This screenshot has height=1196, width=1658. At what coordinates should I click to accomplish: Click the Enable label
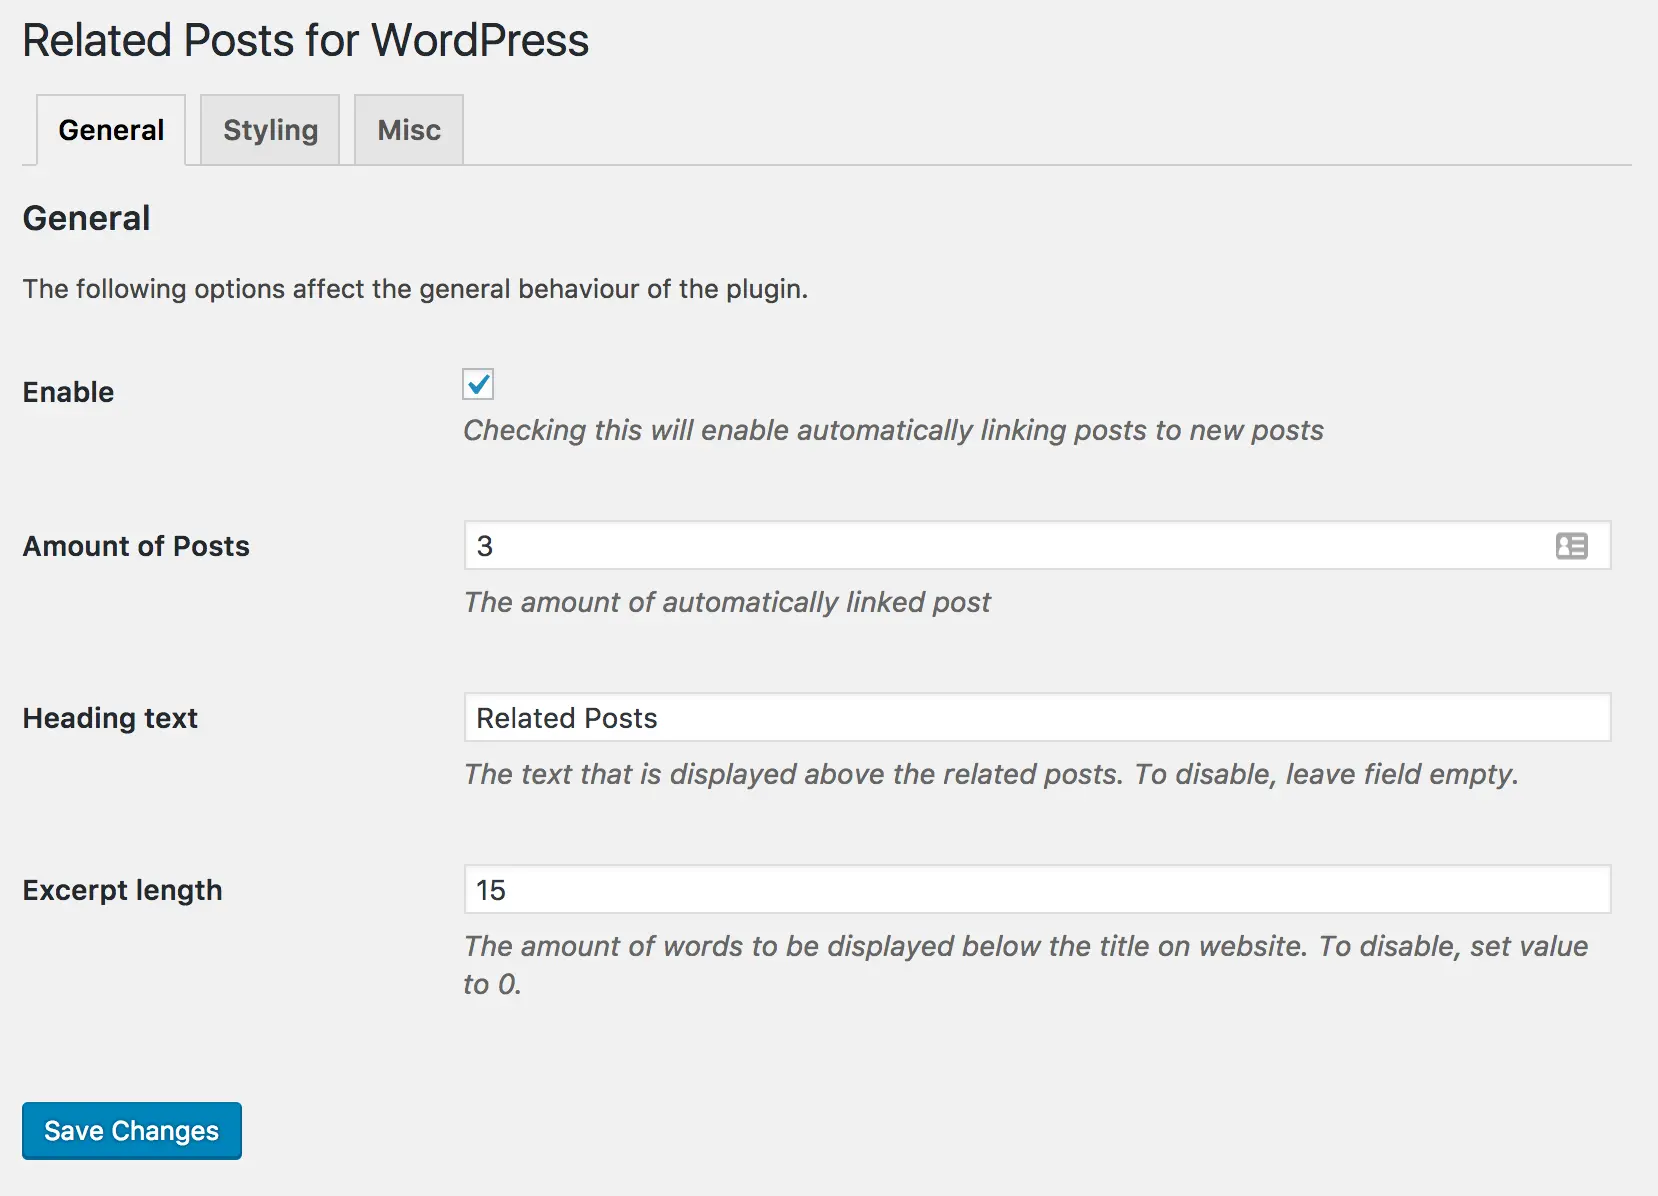click(x=68, y=392)
